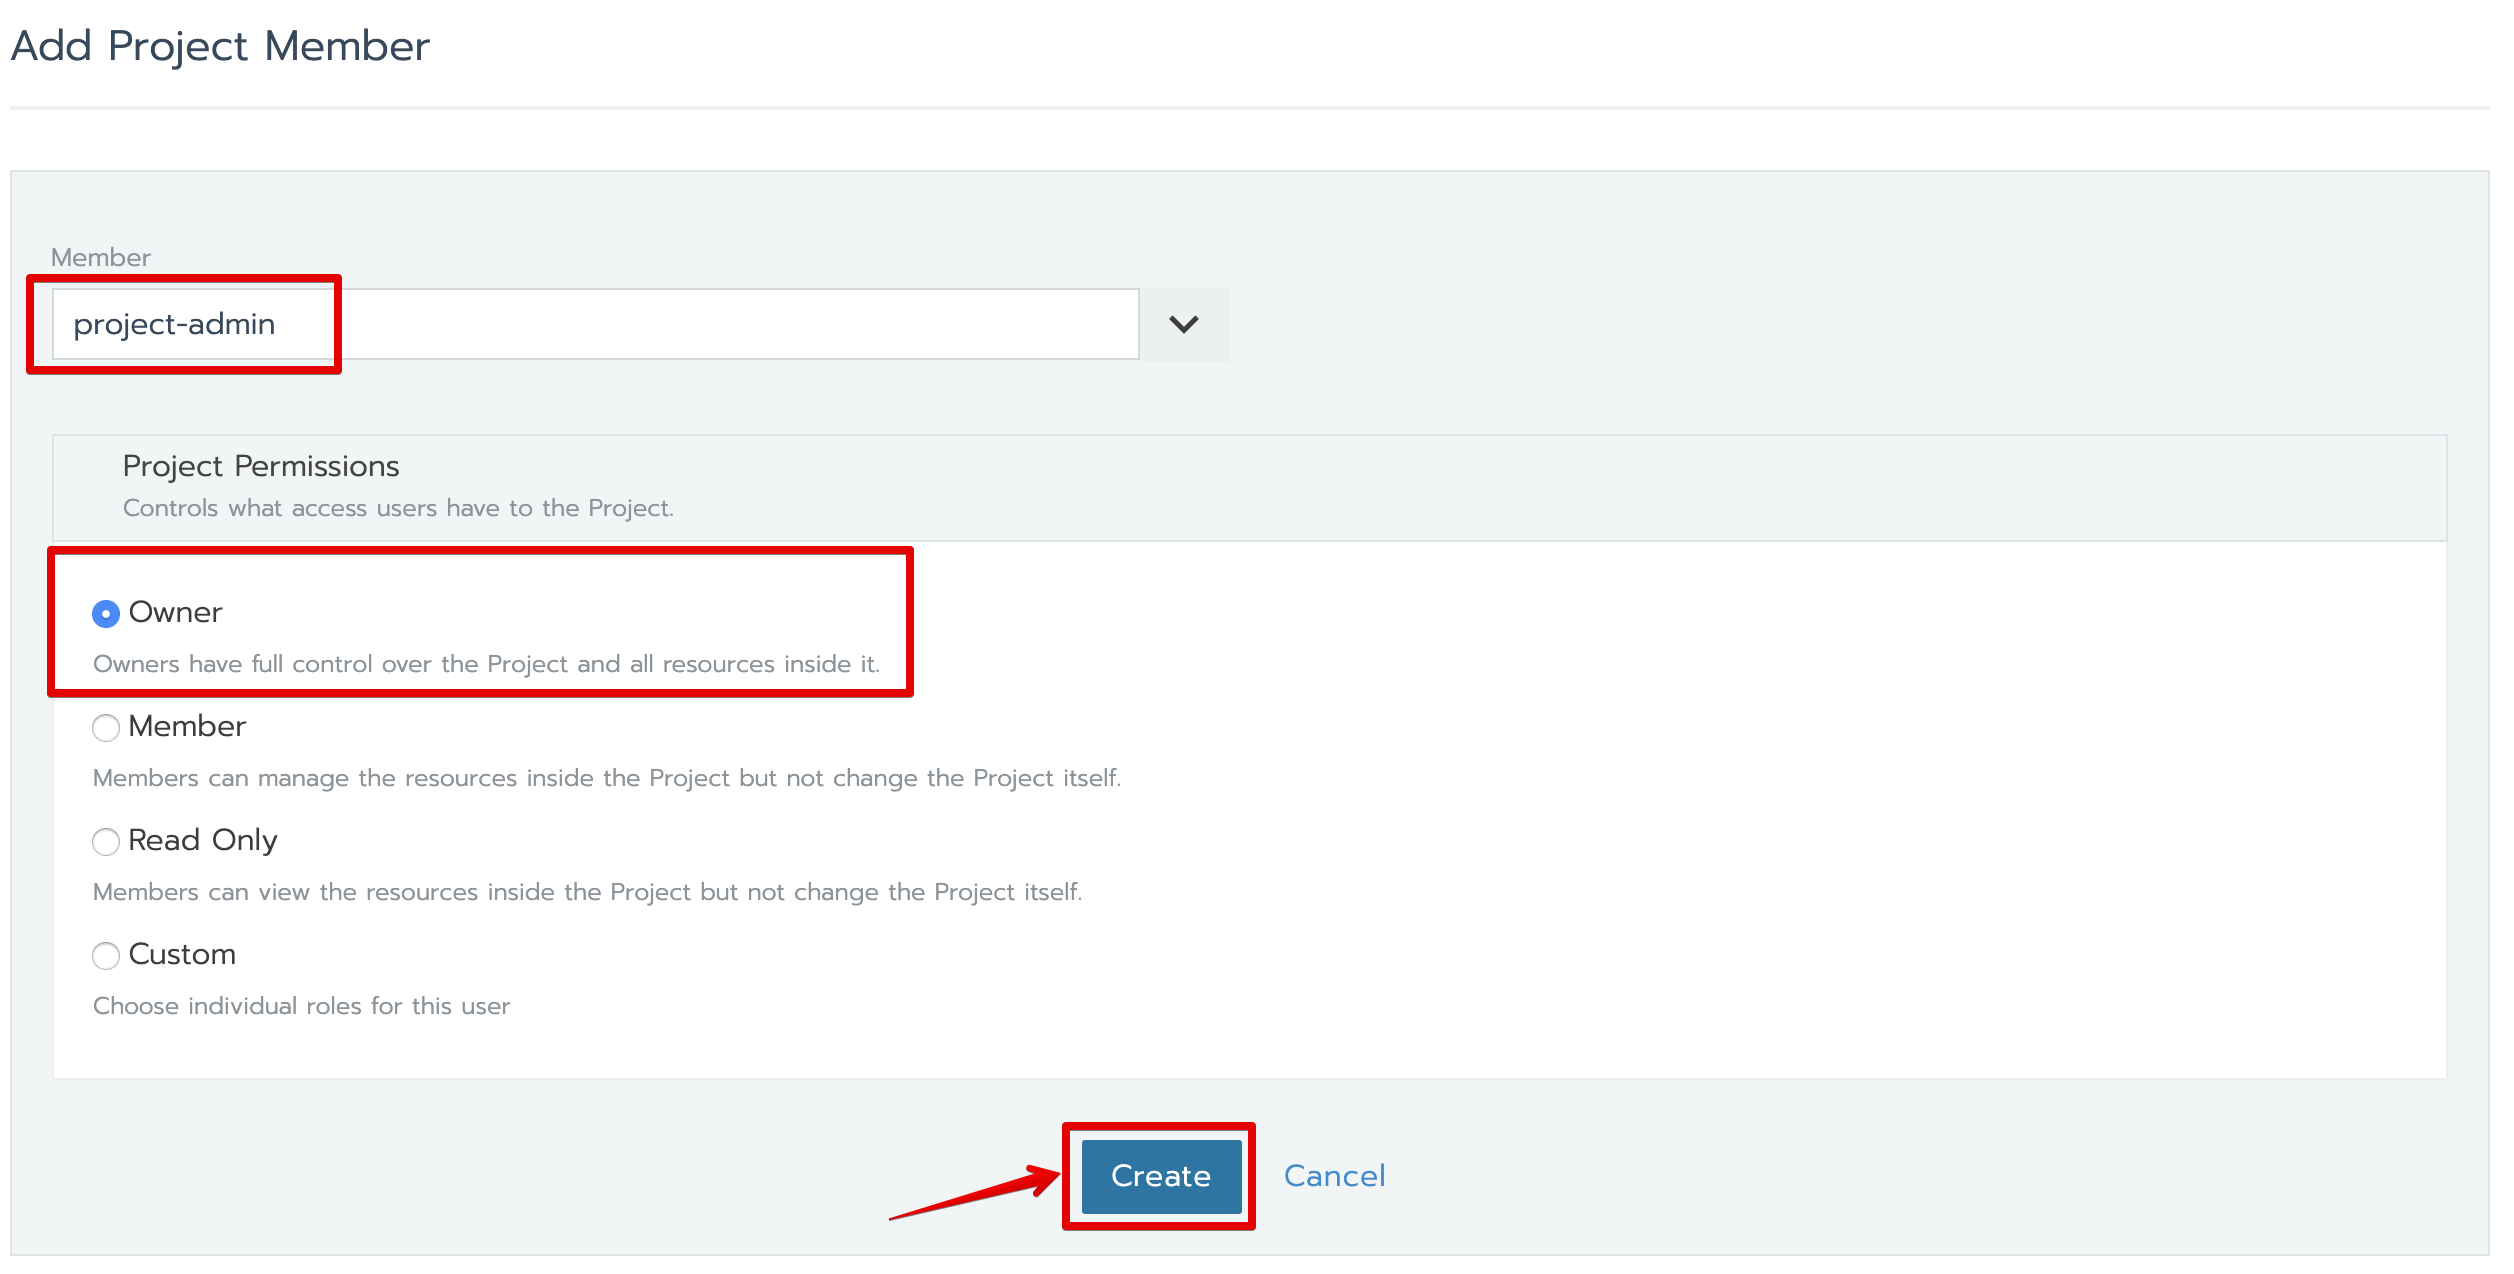
Task: Click the Custom option label text
Action: click(182, 954)
